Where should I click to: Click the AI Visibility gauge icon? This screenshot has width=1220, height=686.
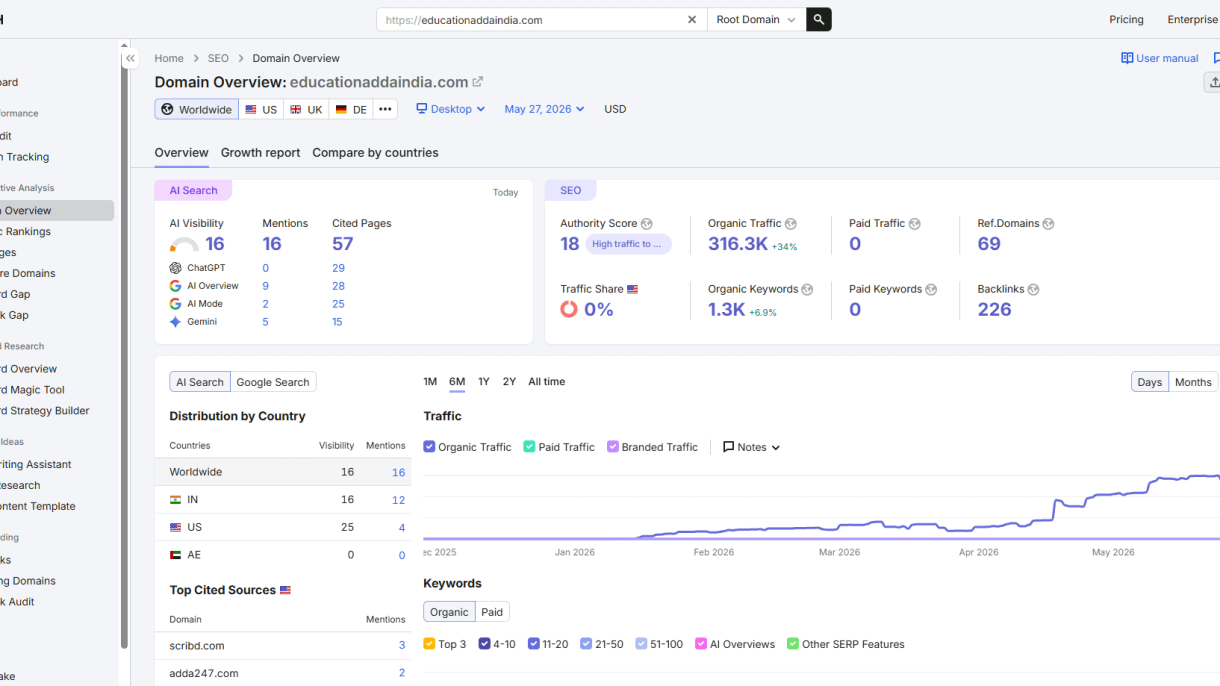(184, 245)
